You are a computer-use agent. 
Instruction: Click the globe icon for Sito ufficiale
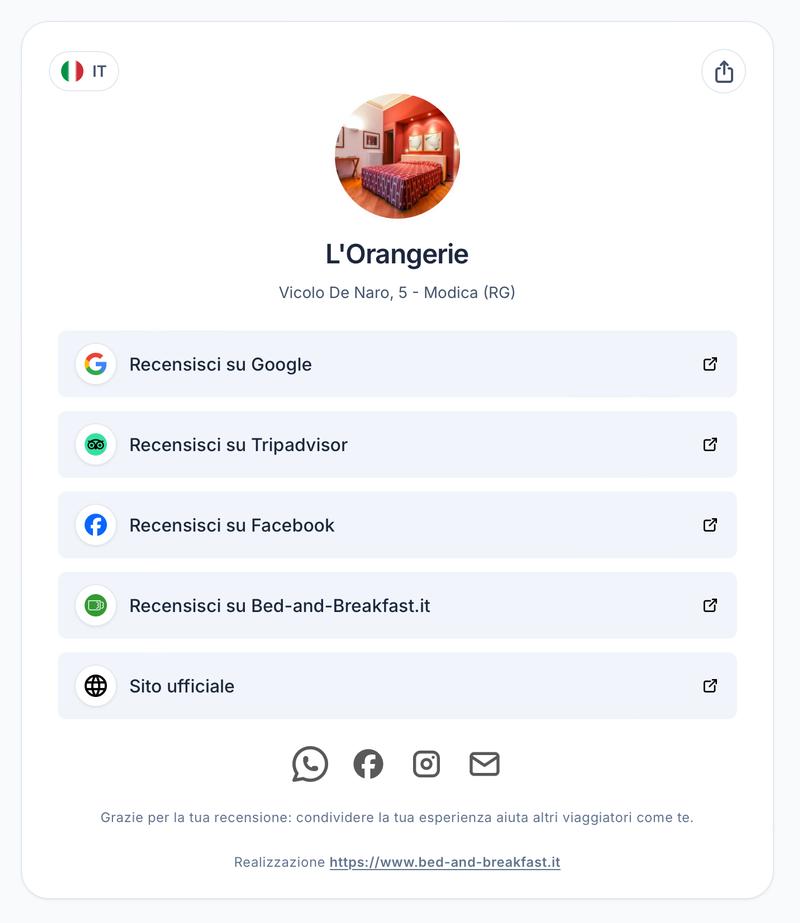coord(96,686)
